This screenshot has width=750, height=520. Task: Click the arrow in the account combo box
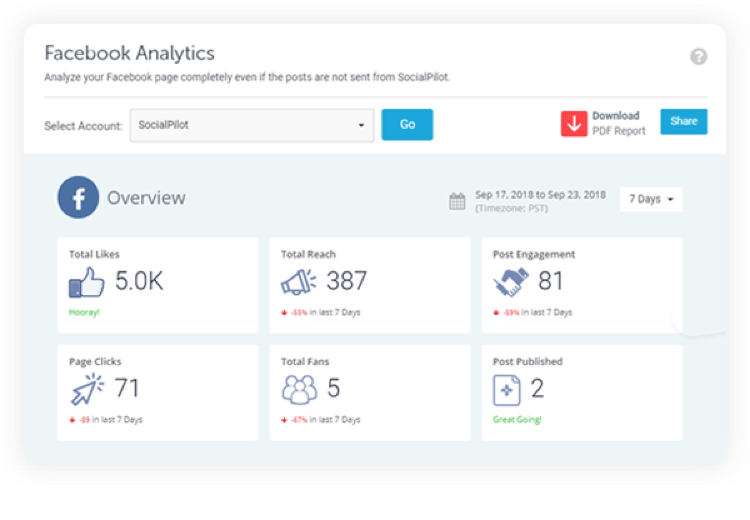click(x=361, y=125)
